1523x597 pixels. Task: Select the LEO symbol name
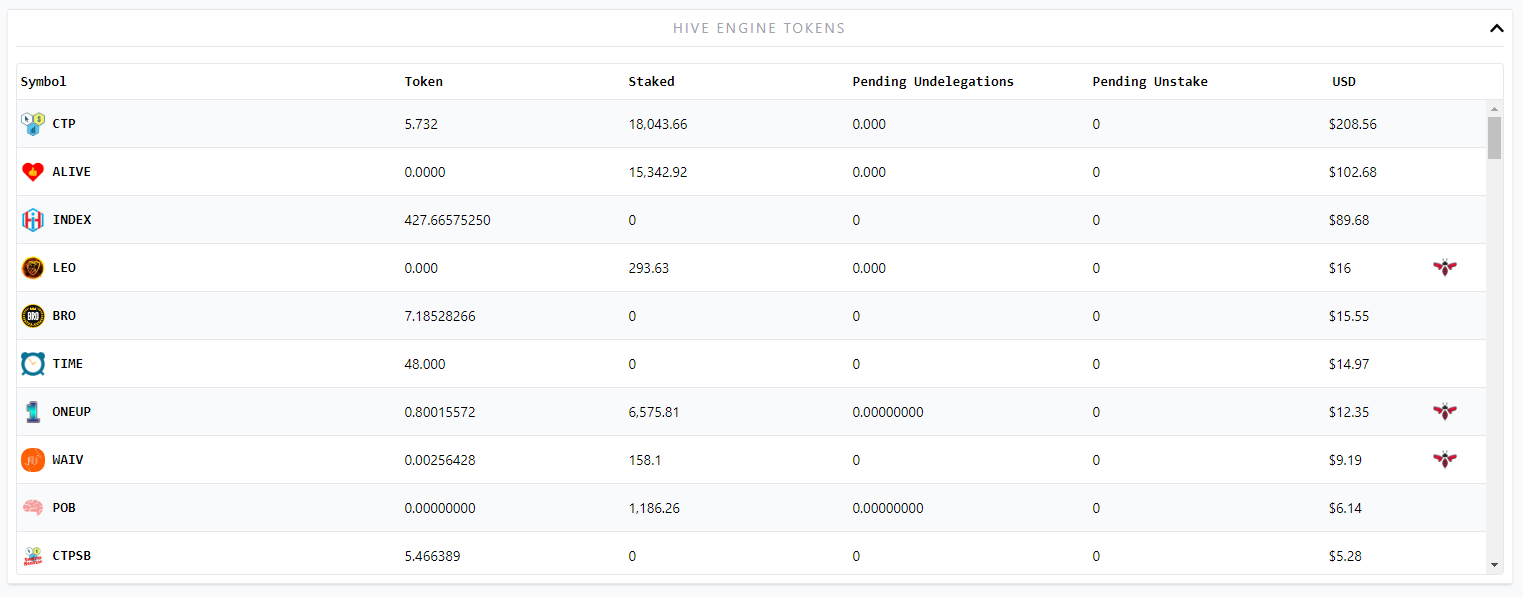tap(64, 268)
